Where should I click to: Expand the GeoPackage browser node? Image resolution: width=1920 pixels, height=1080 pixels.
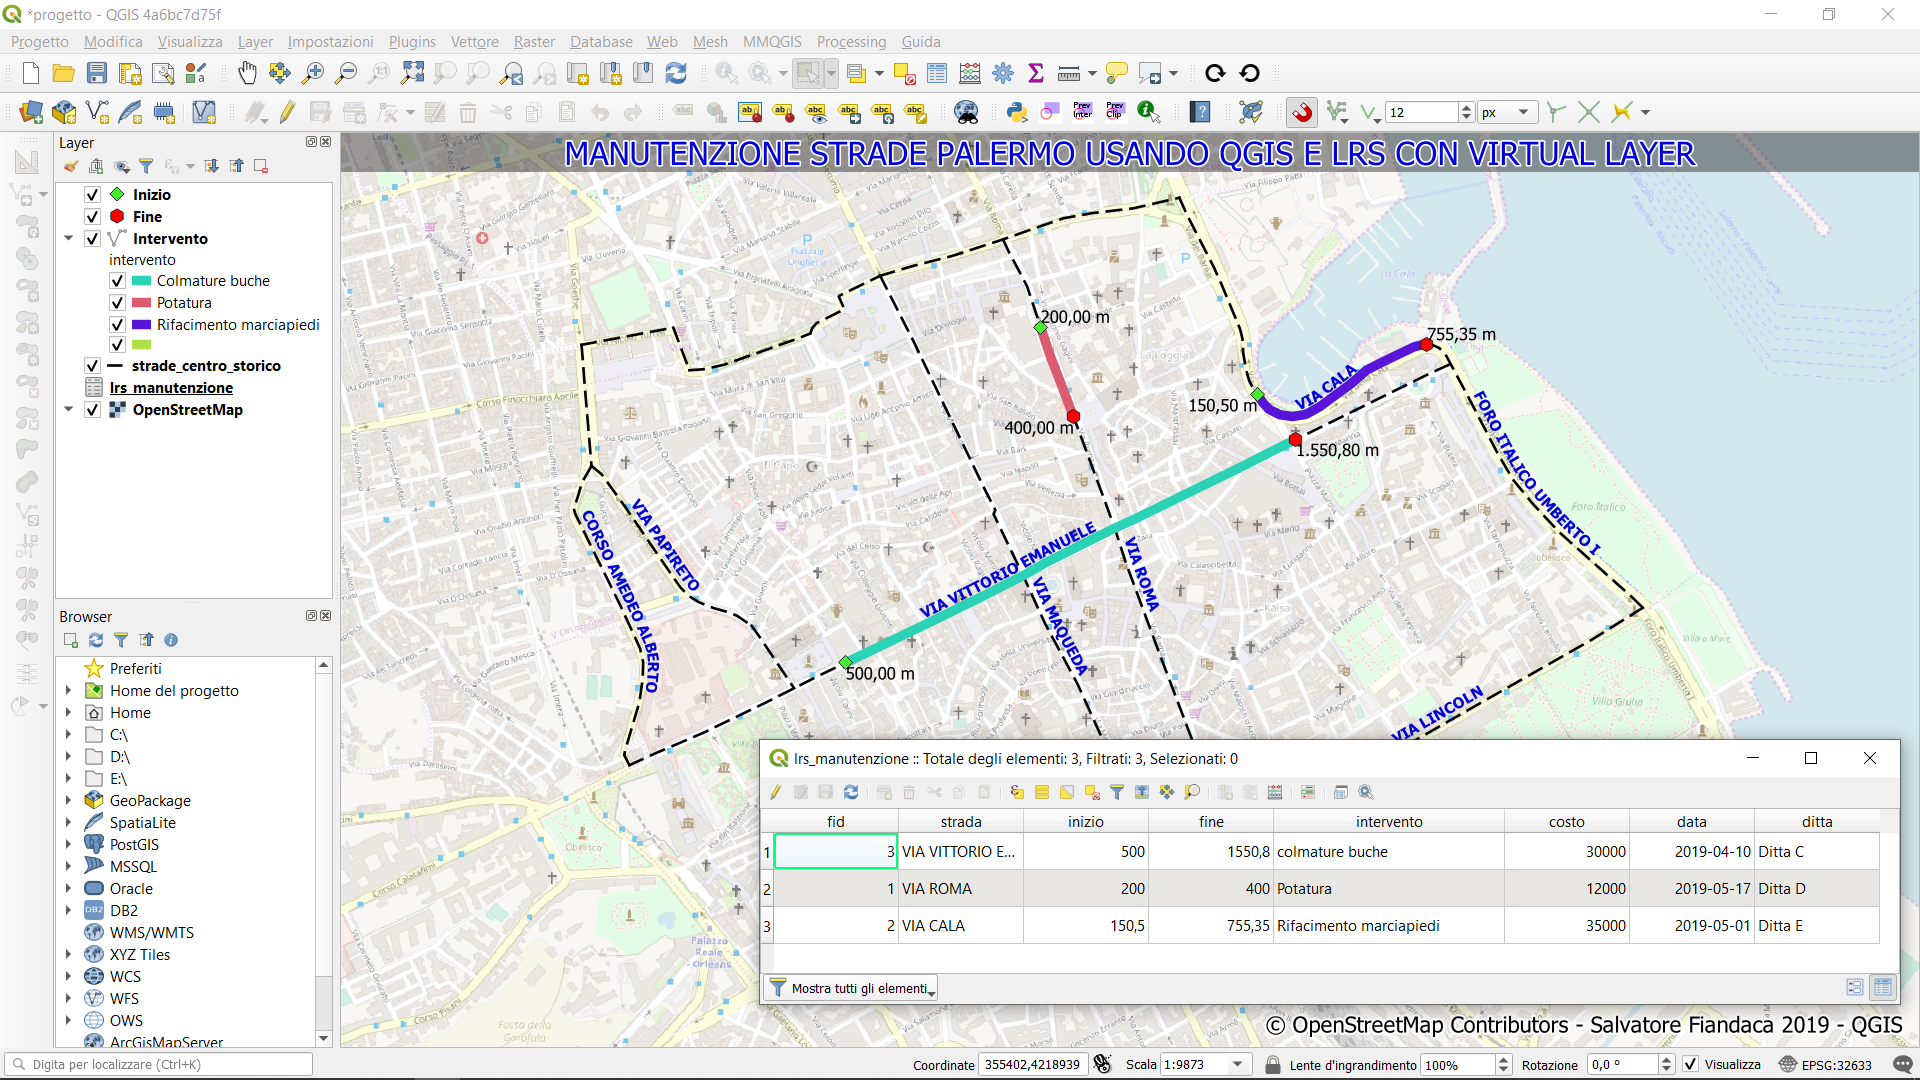(68, 800)
